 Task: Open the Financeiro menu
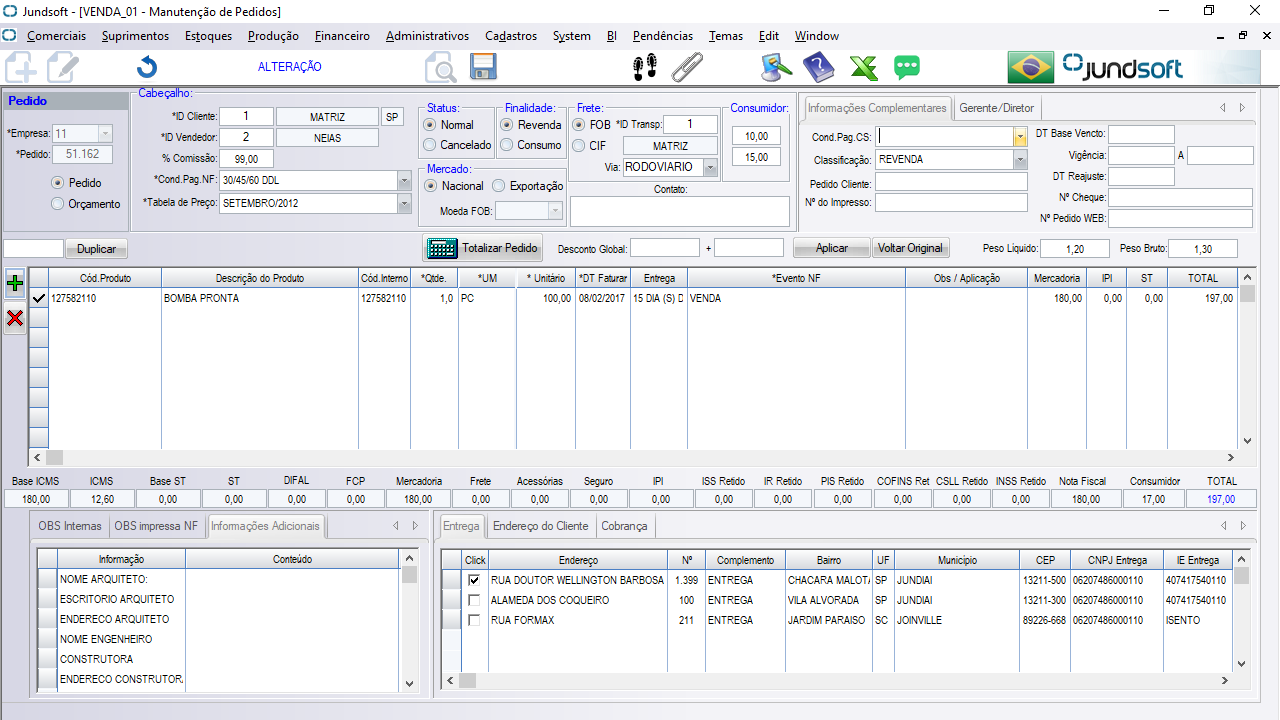click(x=342, y=36)
